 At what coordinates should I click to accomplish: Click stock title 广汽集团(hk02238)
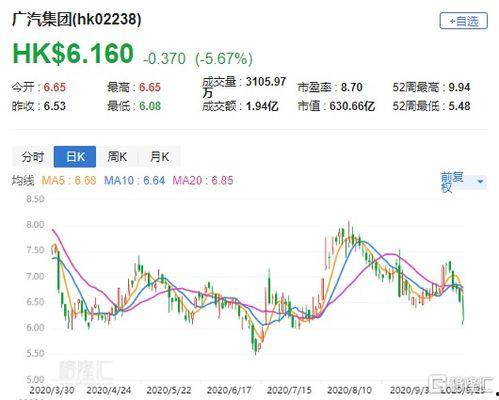click(x=76, y=19)
